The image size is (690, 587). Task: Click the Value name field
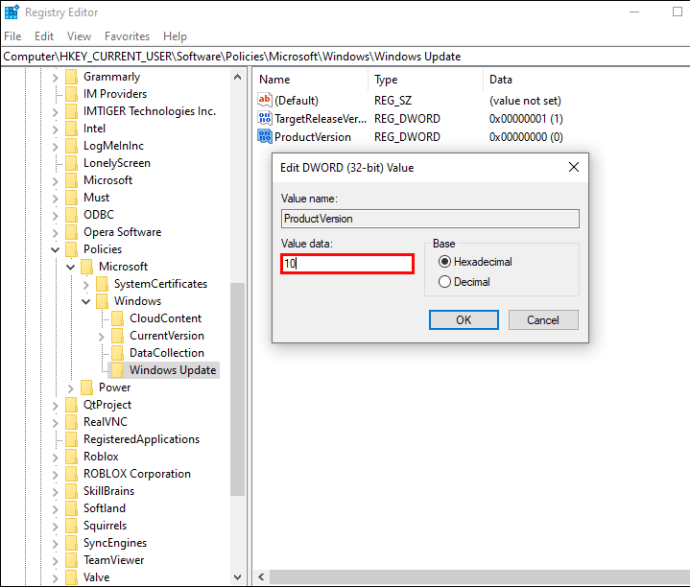430,218
